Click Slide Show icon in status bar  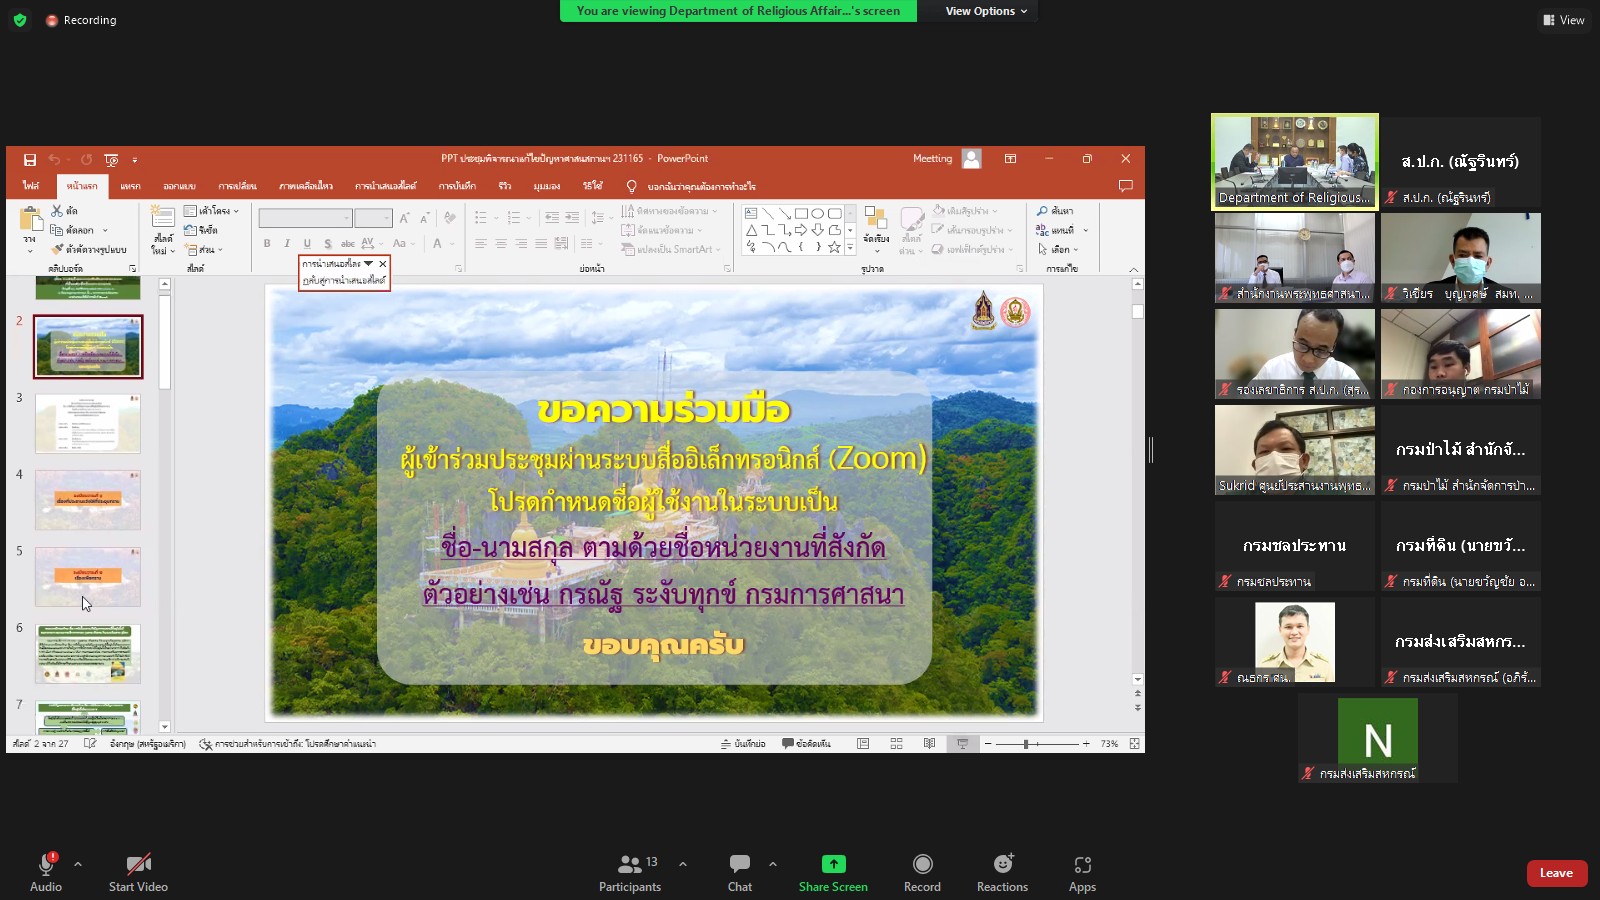[x=962, y=744]
